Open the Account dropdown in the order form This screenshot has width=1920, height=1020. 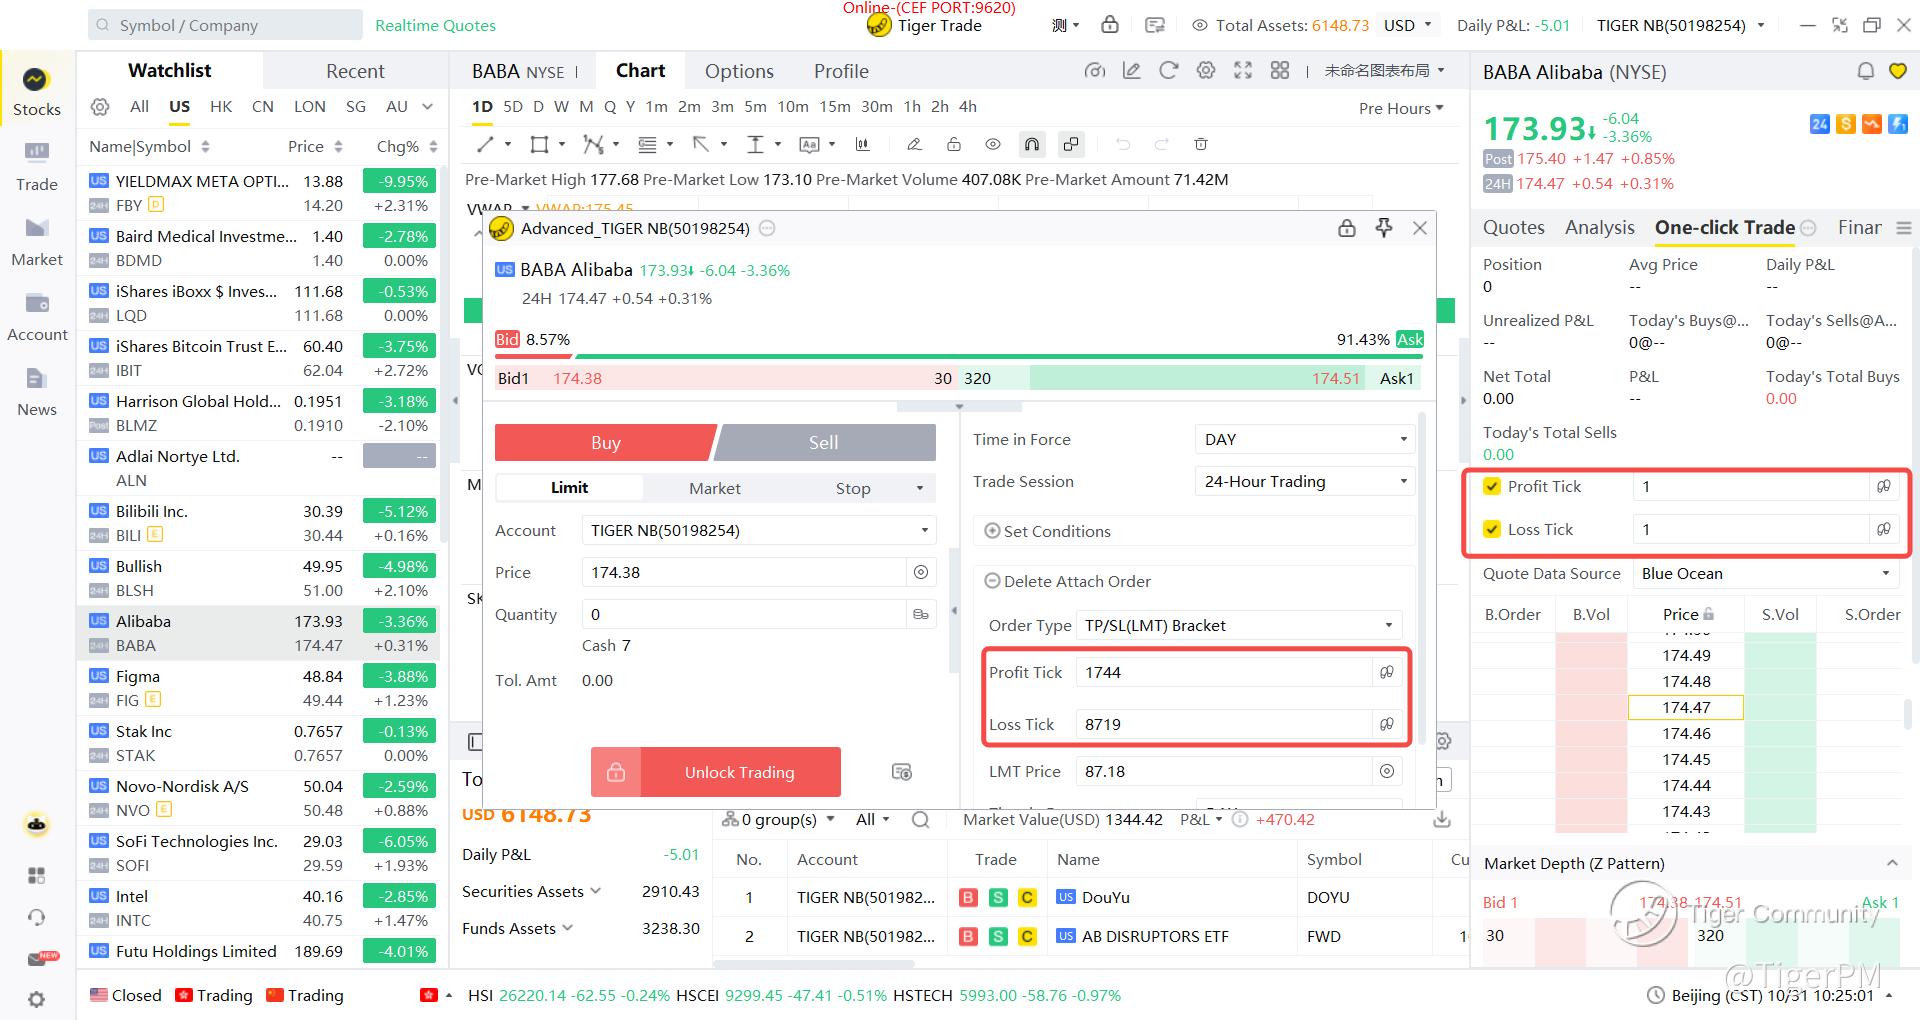pyautogui.click(x=758, y=530)
